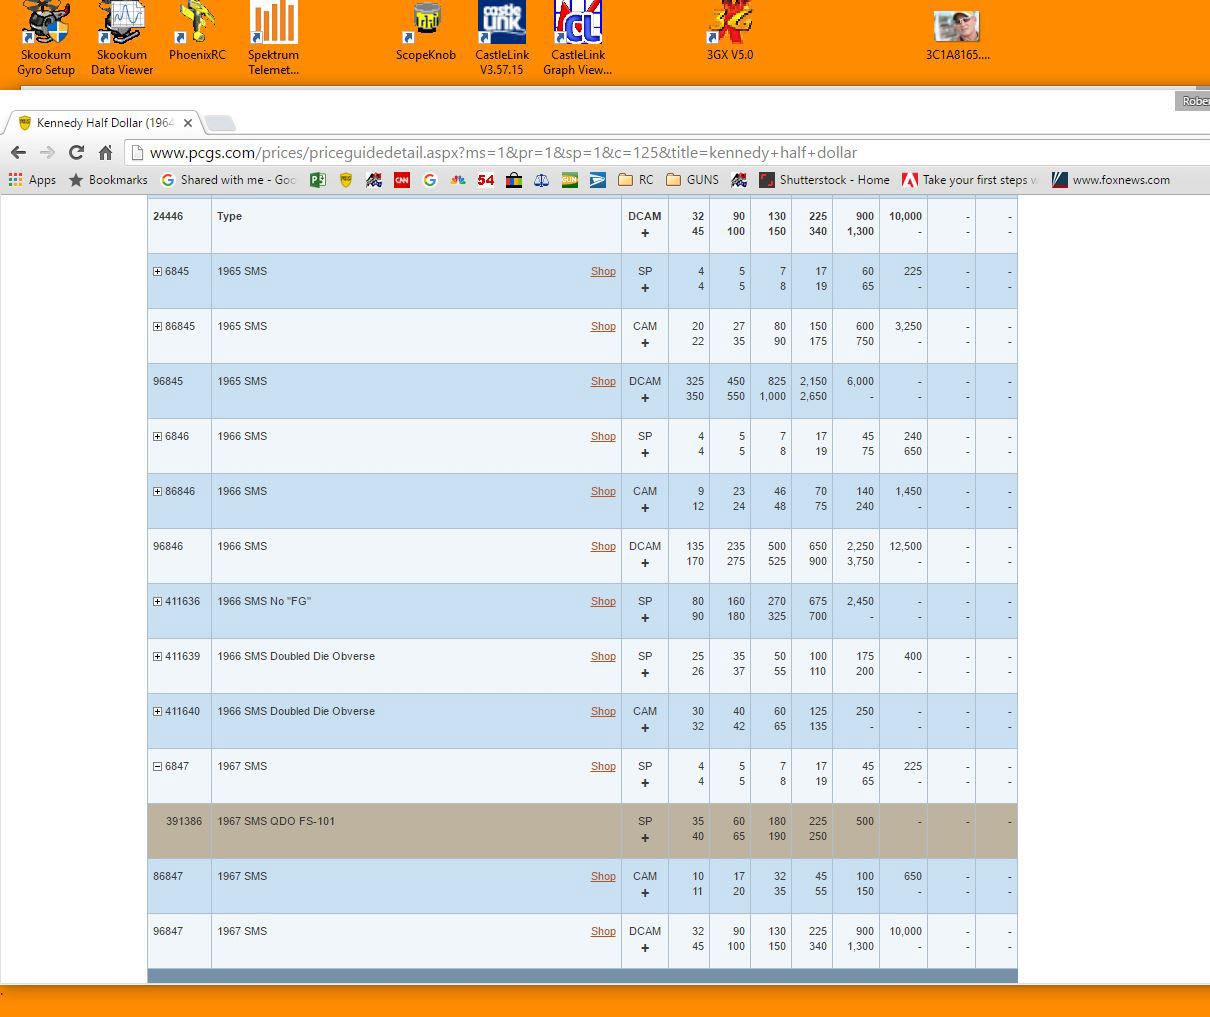The width and height of the screenshot is (1210, 1017).
Task: Expand the 86846 1966 SMS row
Action: (x=157, y=492)
